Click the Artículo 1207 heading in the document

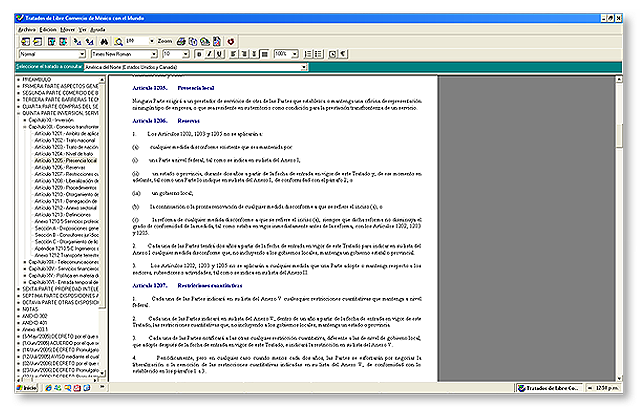tap(187, 286)
